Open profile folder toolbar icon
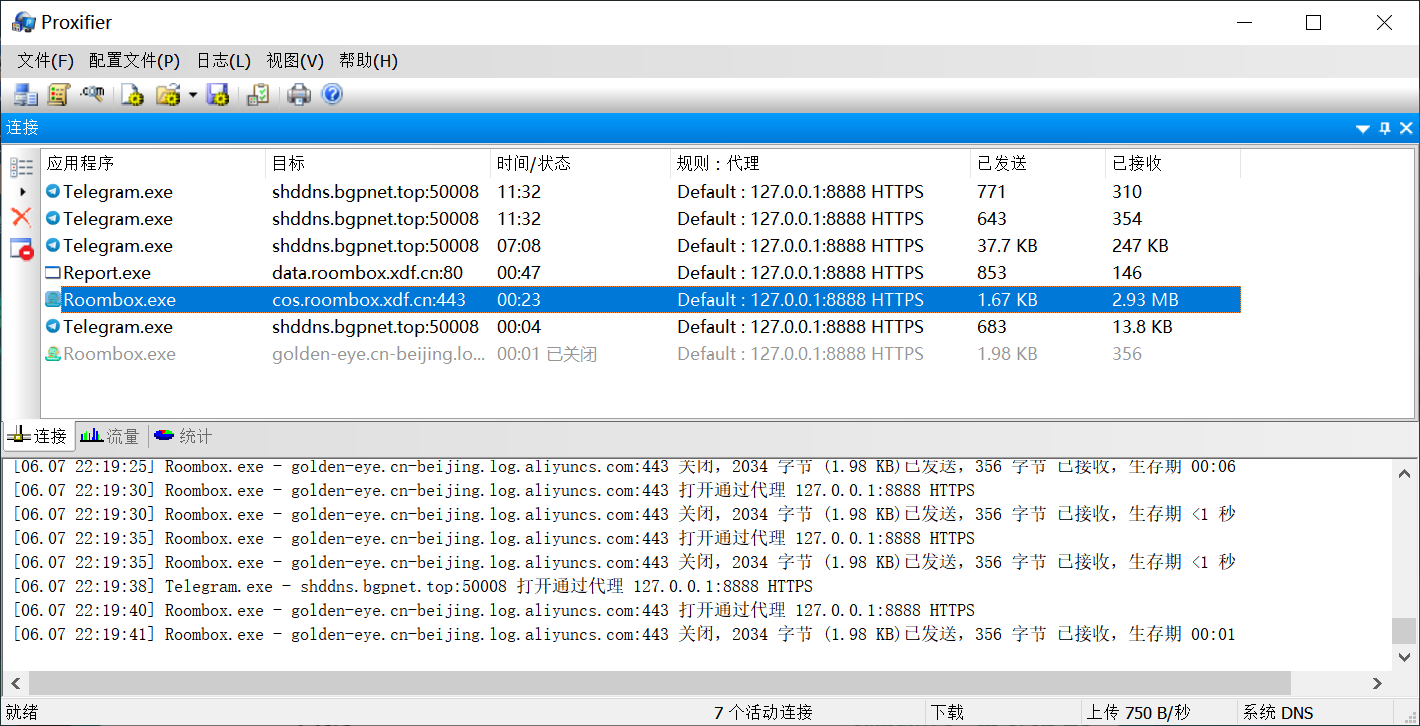Screen dimensions: 1420x726 coord(168,95)
